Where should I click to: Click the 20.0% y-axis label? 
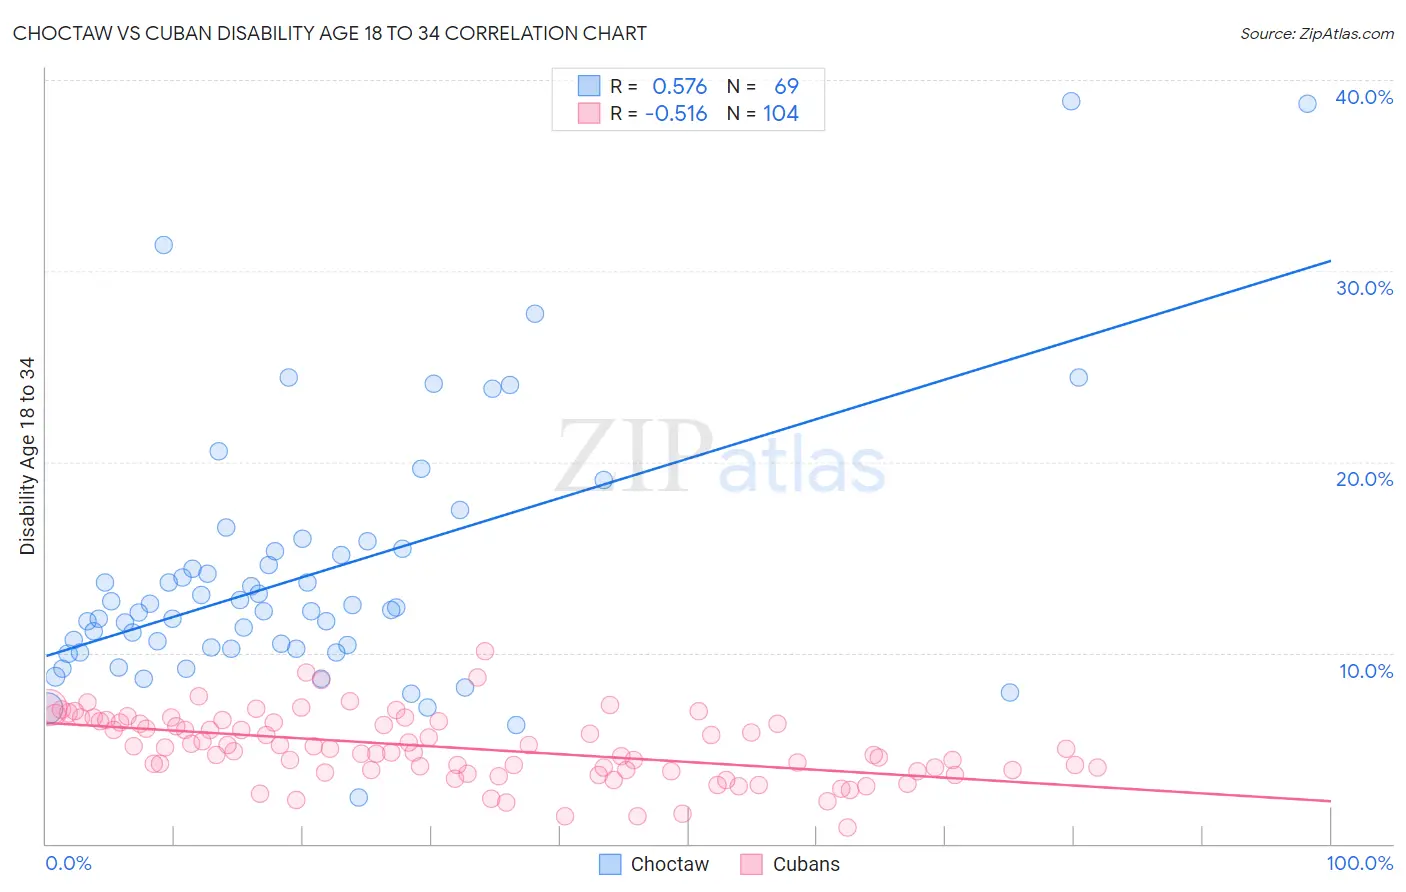1364,479
